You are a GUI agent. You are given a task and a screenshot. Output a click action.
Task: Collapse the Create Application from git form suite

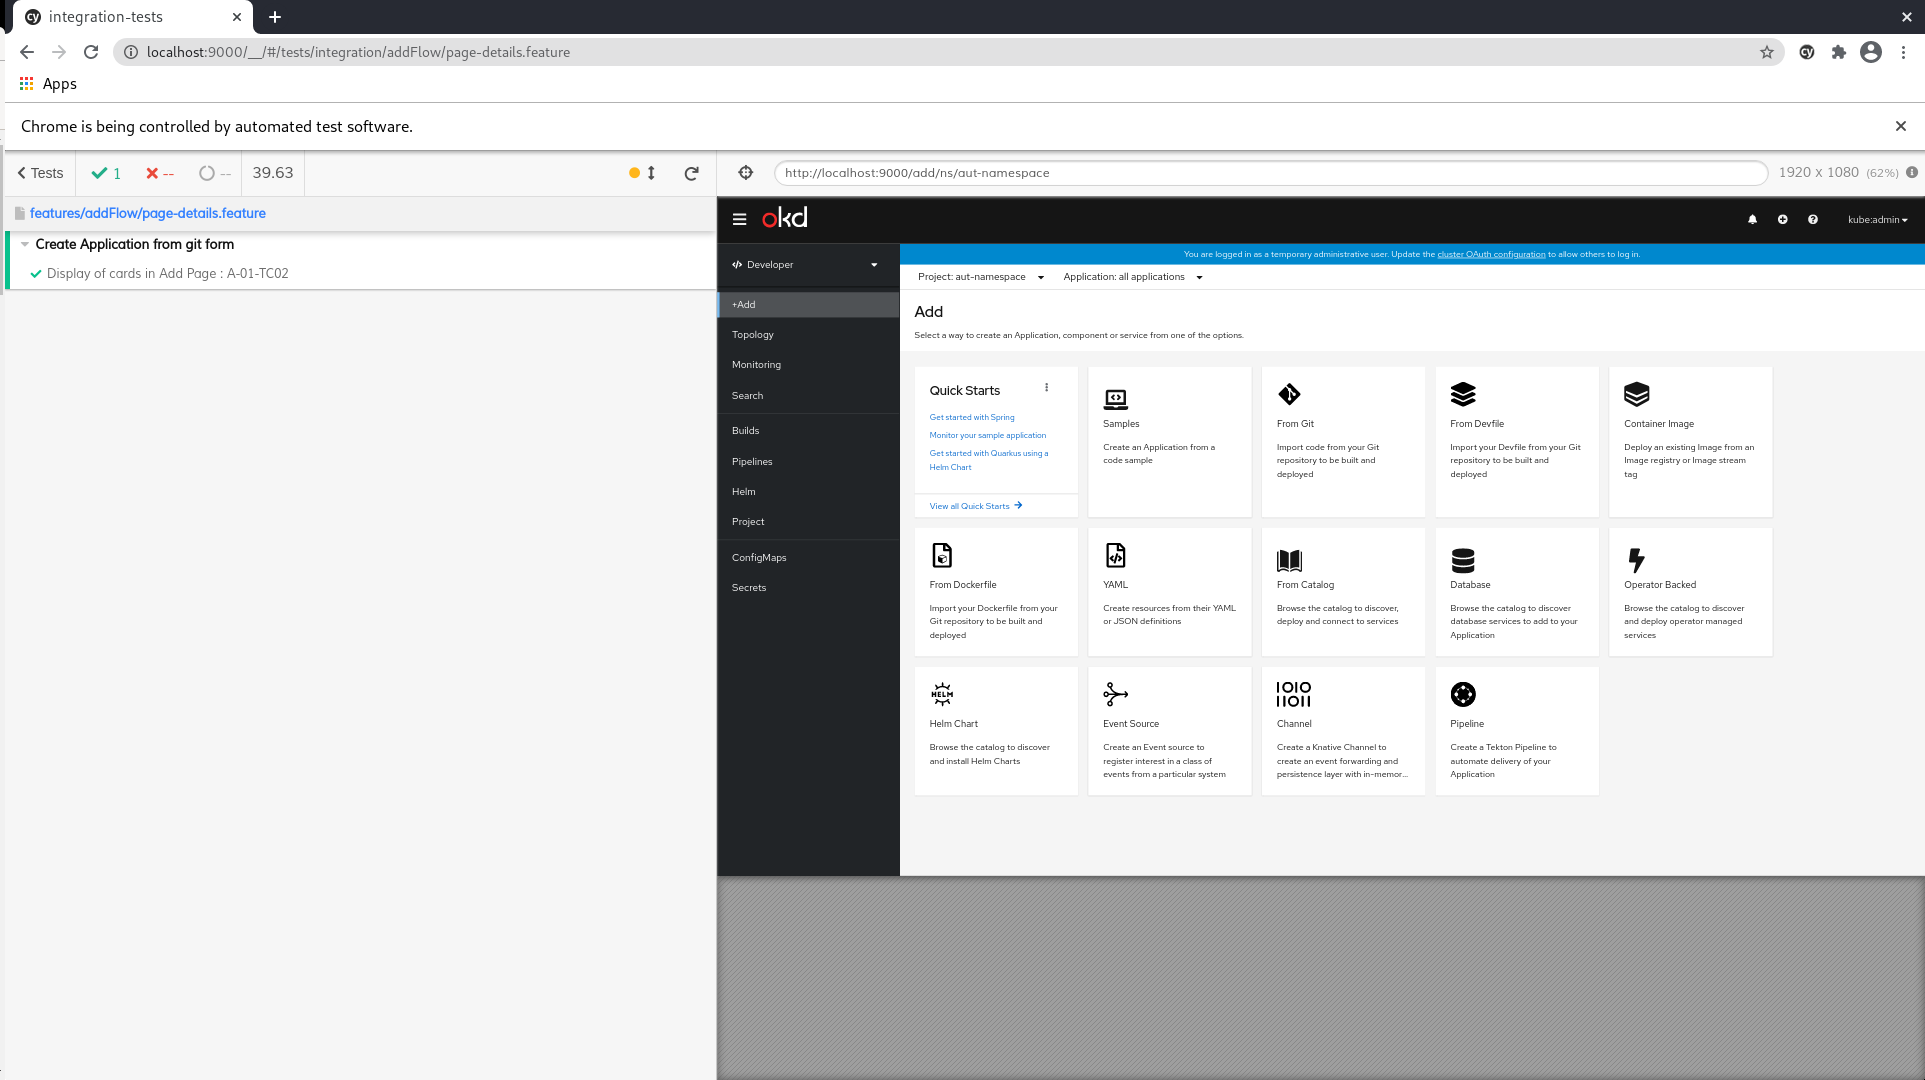(x=25, y=244)
